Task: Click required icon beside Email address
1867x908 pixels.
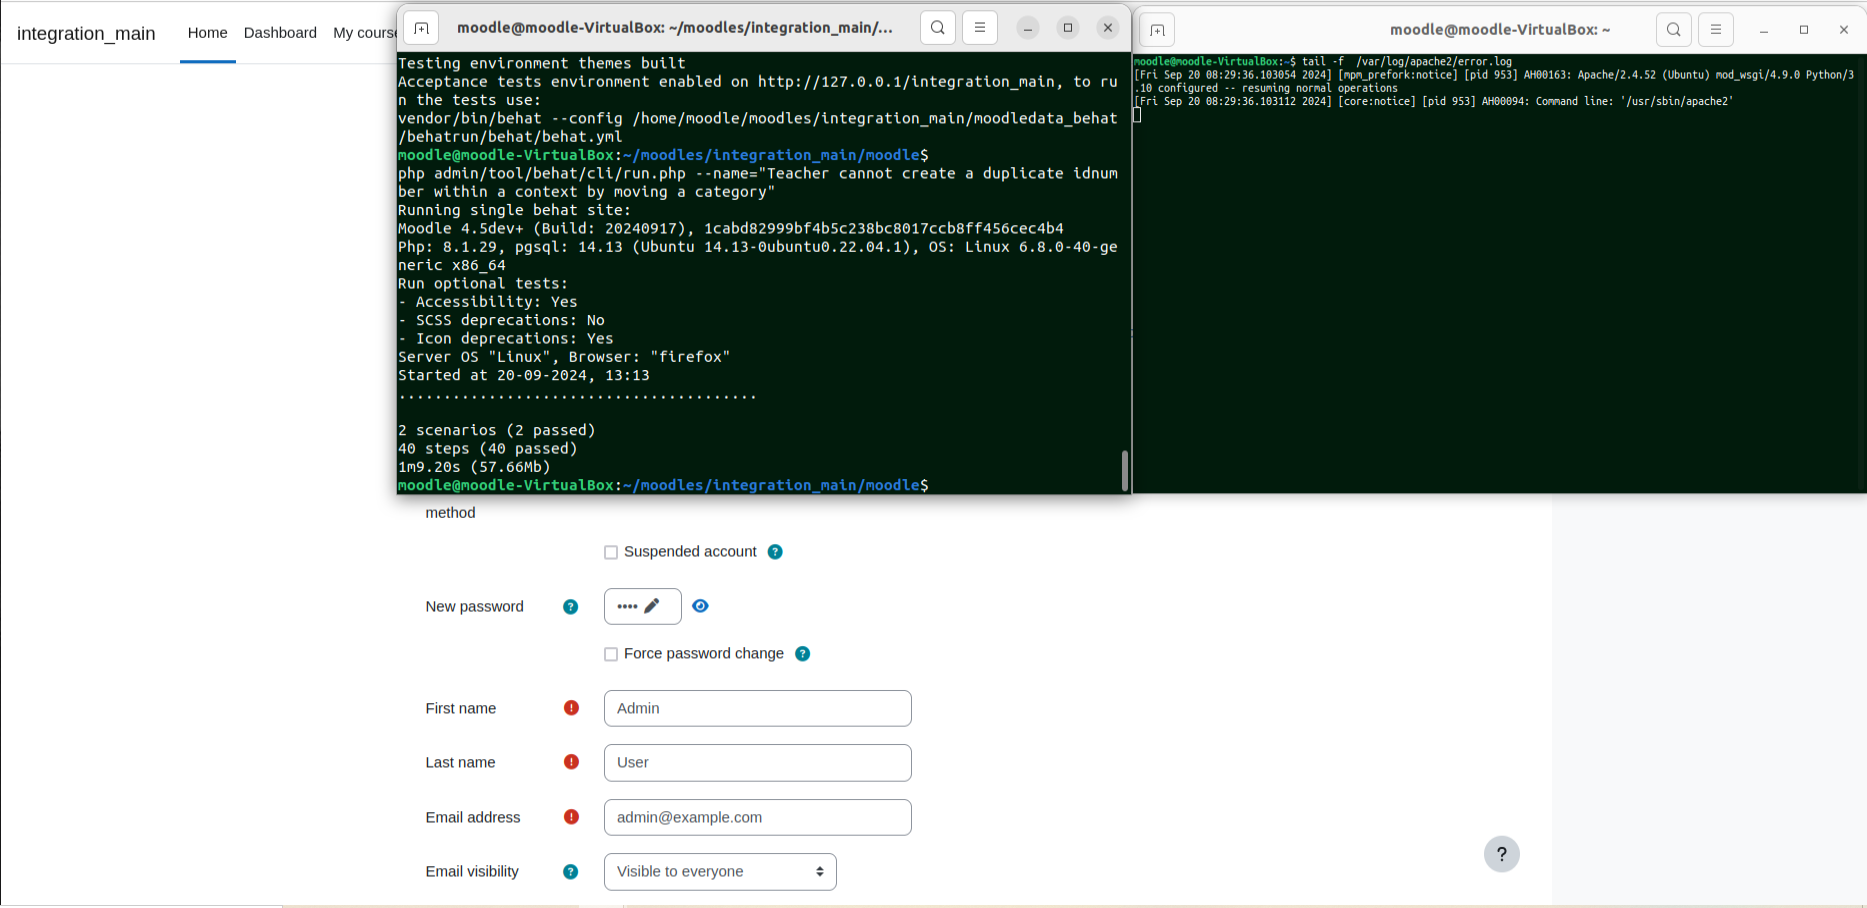Action: [571, 817]
